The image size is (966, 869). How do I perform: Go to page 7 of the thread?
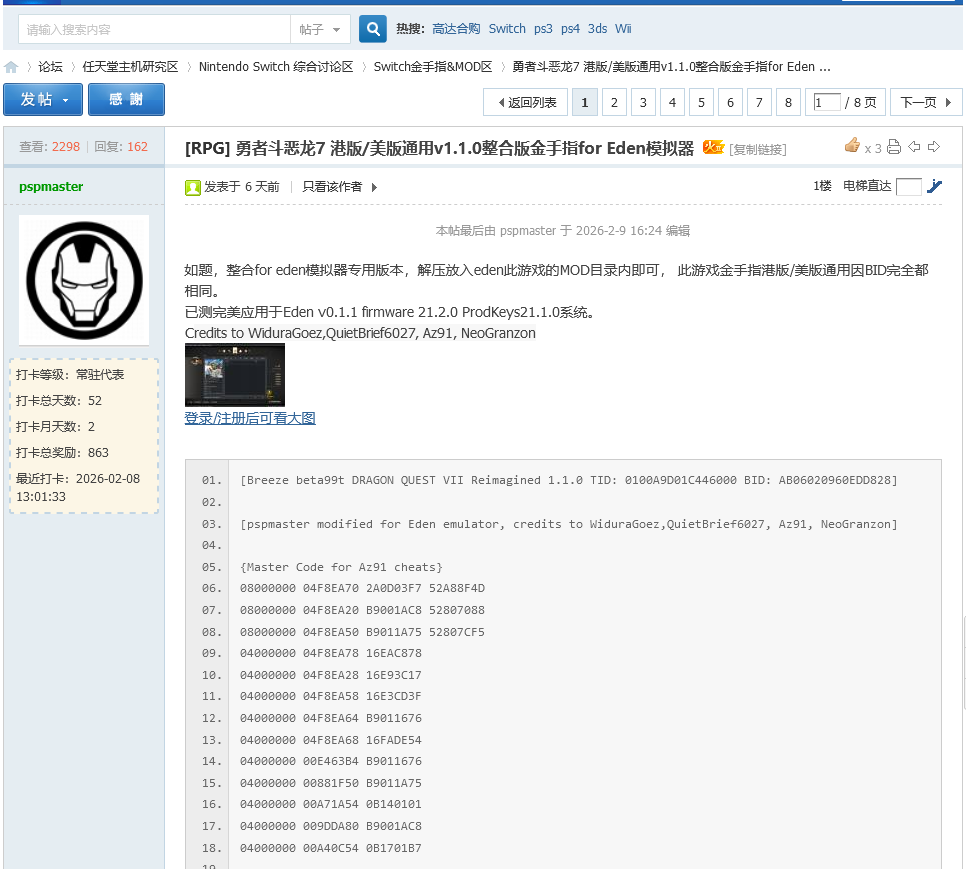pyautogui.click(x=759, y=102)
